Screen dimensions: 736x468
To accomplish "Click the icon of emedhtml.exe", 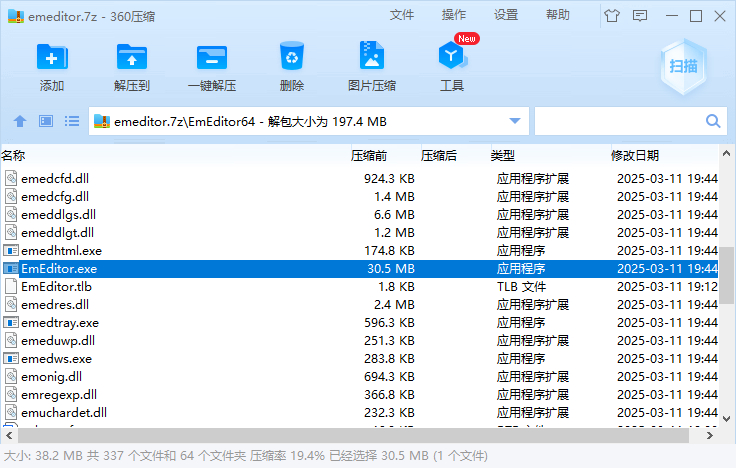I will click(x=11, y=251).
